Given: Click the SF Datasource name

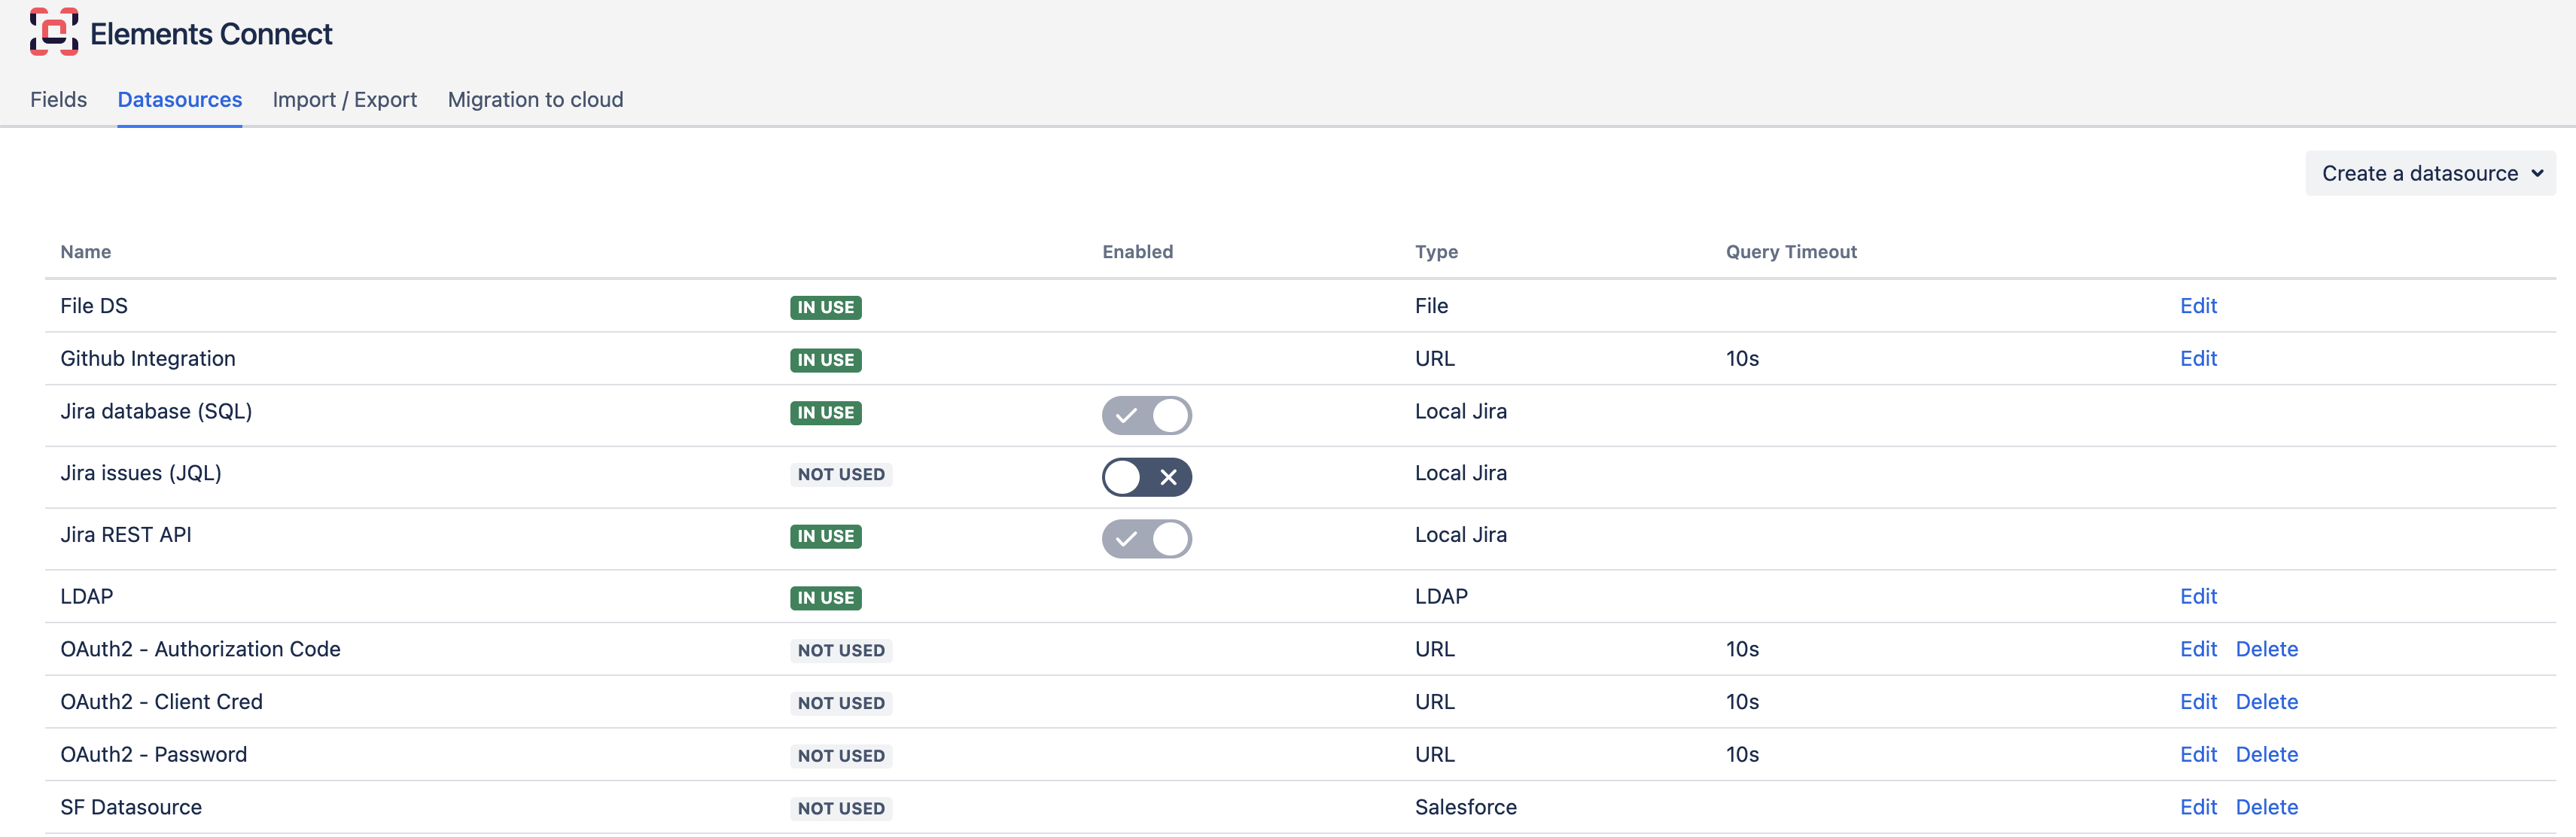Looking at the screenshot, I should 131,808.
